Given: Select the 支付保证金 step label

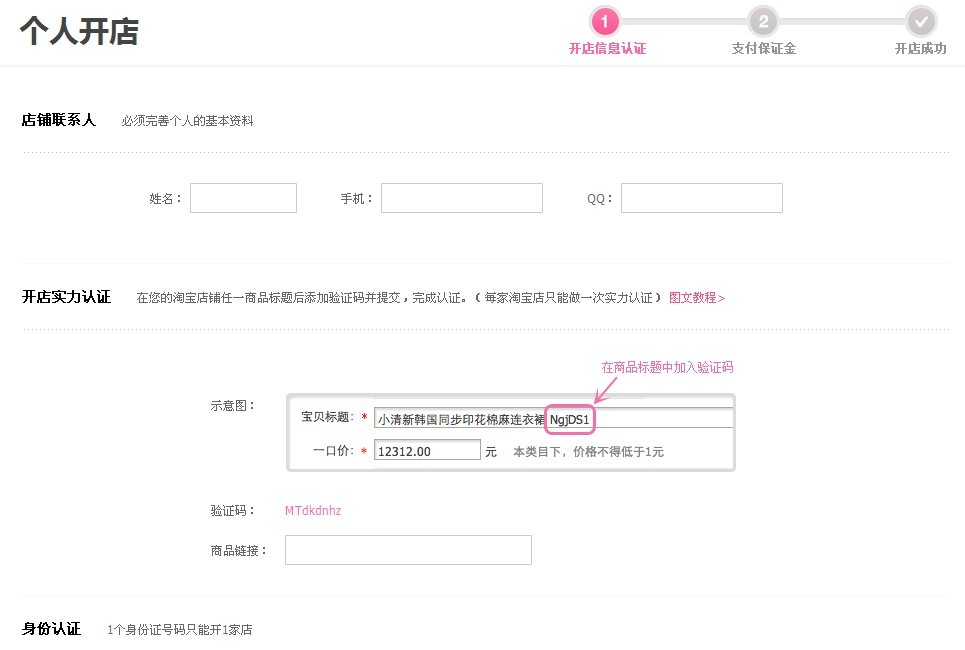Looking at the screenshot, I should tap(763, 48).
